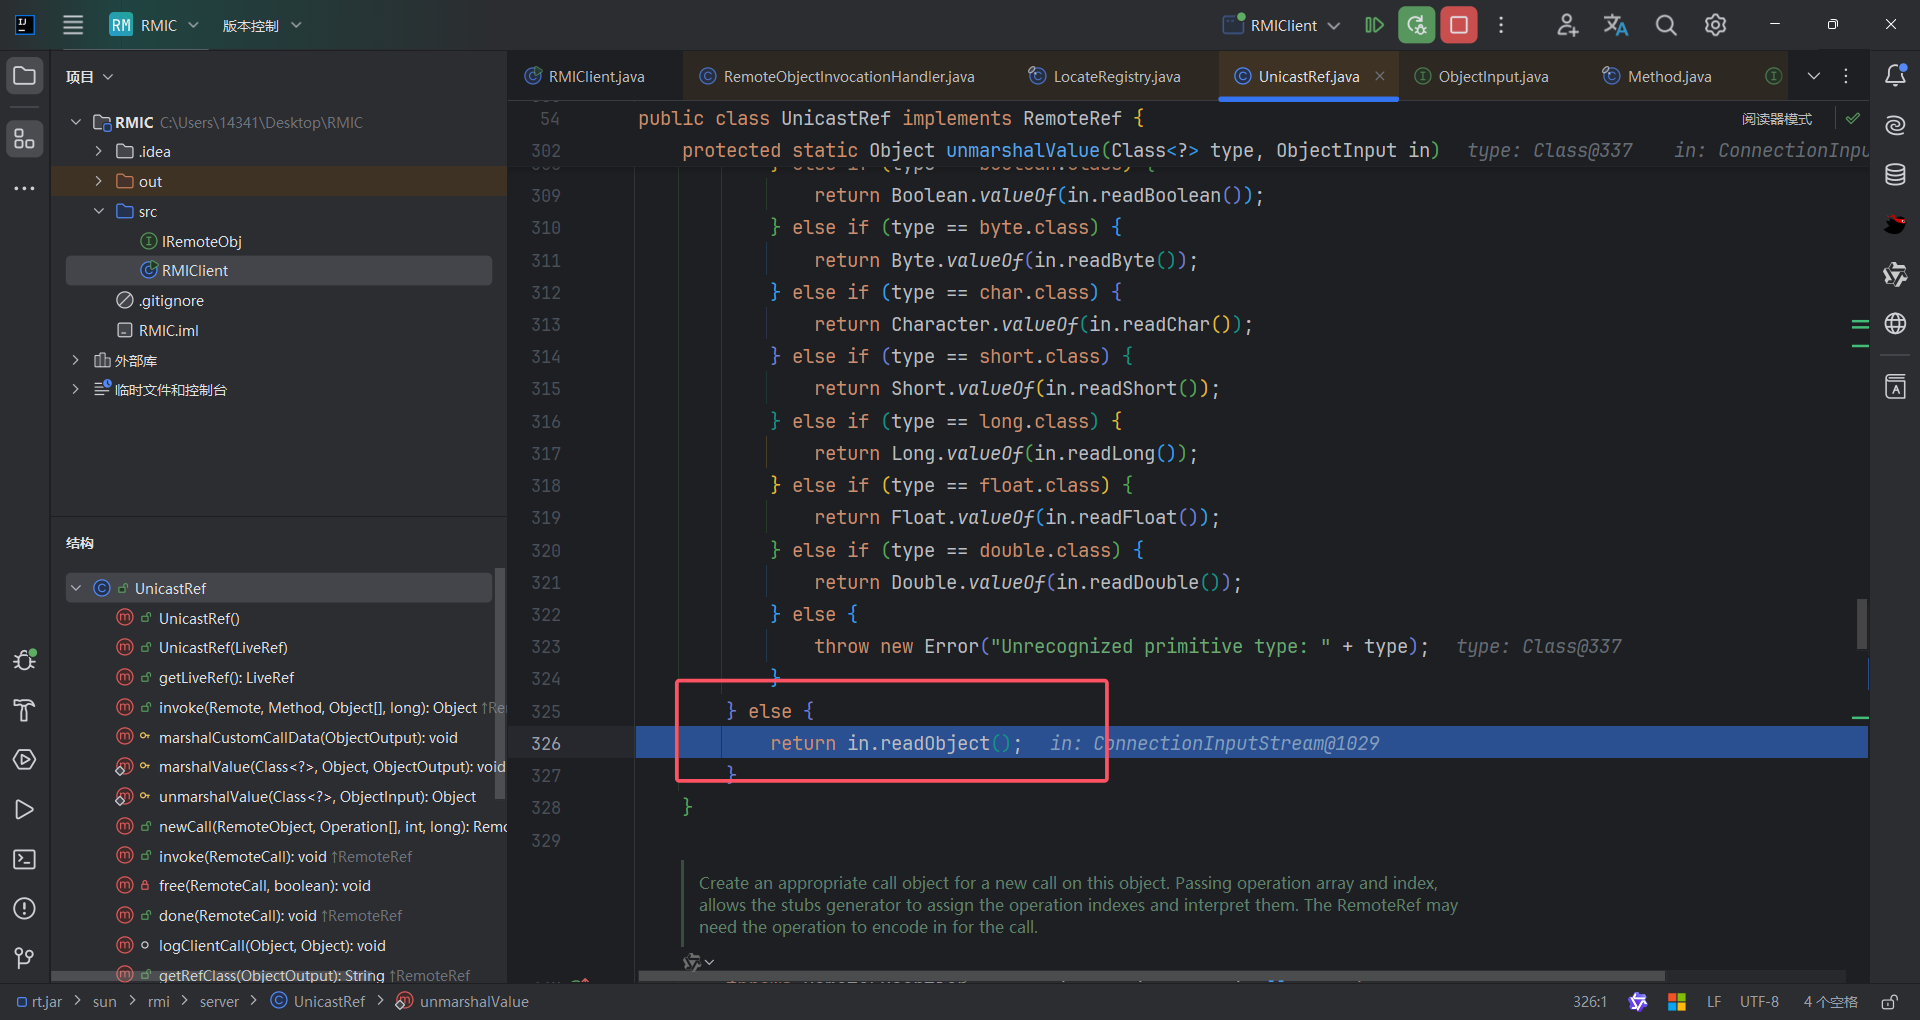Open the RMIC project dropdown
Screen dimensions: 1920x1020
(x=155, y=25)
